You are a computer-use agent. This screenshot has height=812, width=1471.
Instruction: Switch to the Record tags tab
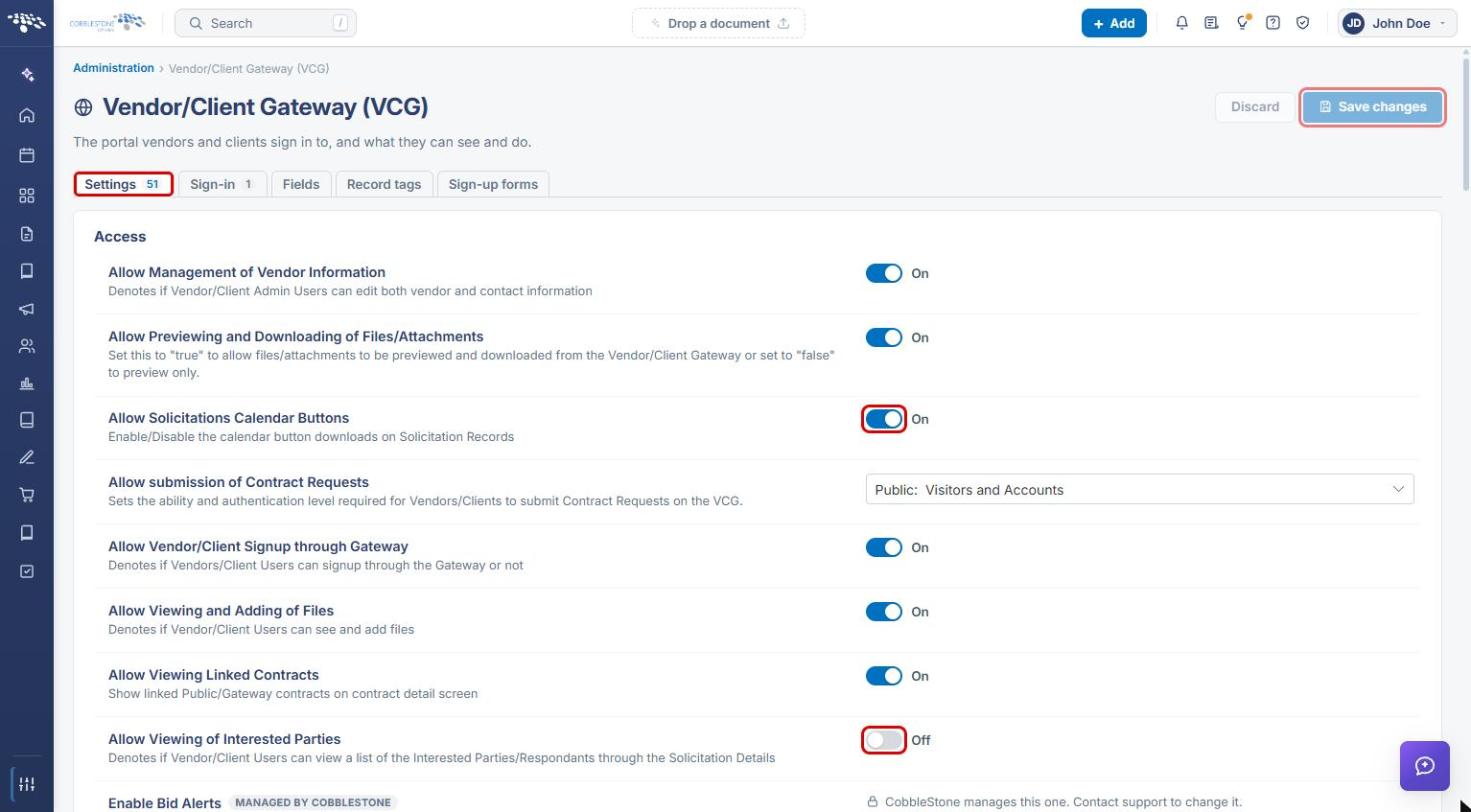coord(384,184)
